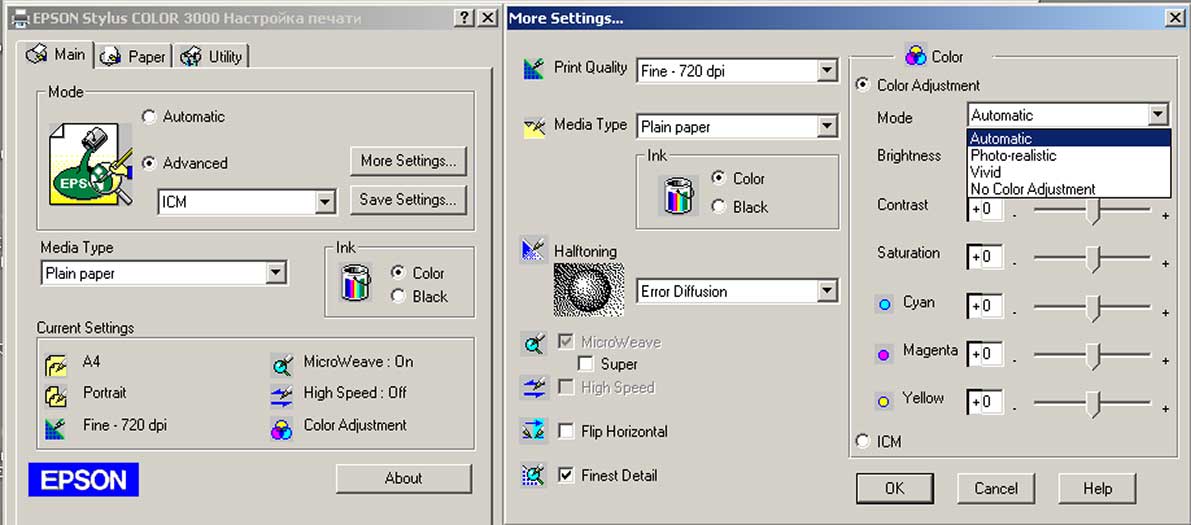Click the Contrast value field
This screenshot has height=525, width=1191.
click(x=985, y=209)
